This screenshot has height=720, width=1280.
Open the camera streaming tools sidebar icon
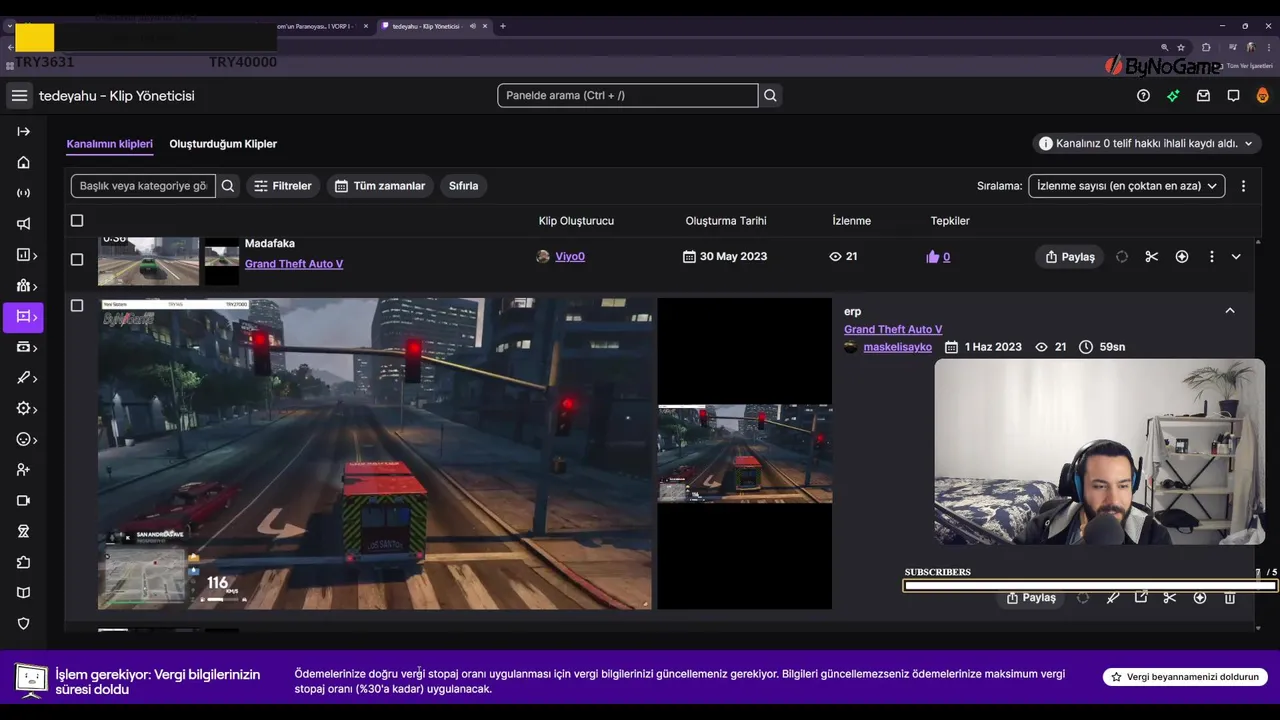23,501
